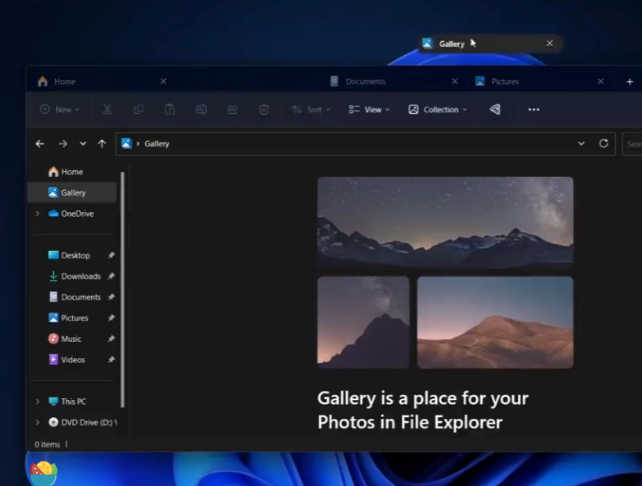Expand the DVD Drive tree node
The width and height of the screenshot is (642, 486).
pyautogui.click(x=38, y=423)
